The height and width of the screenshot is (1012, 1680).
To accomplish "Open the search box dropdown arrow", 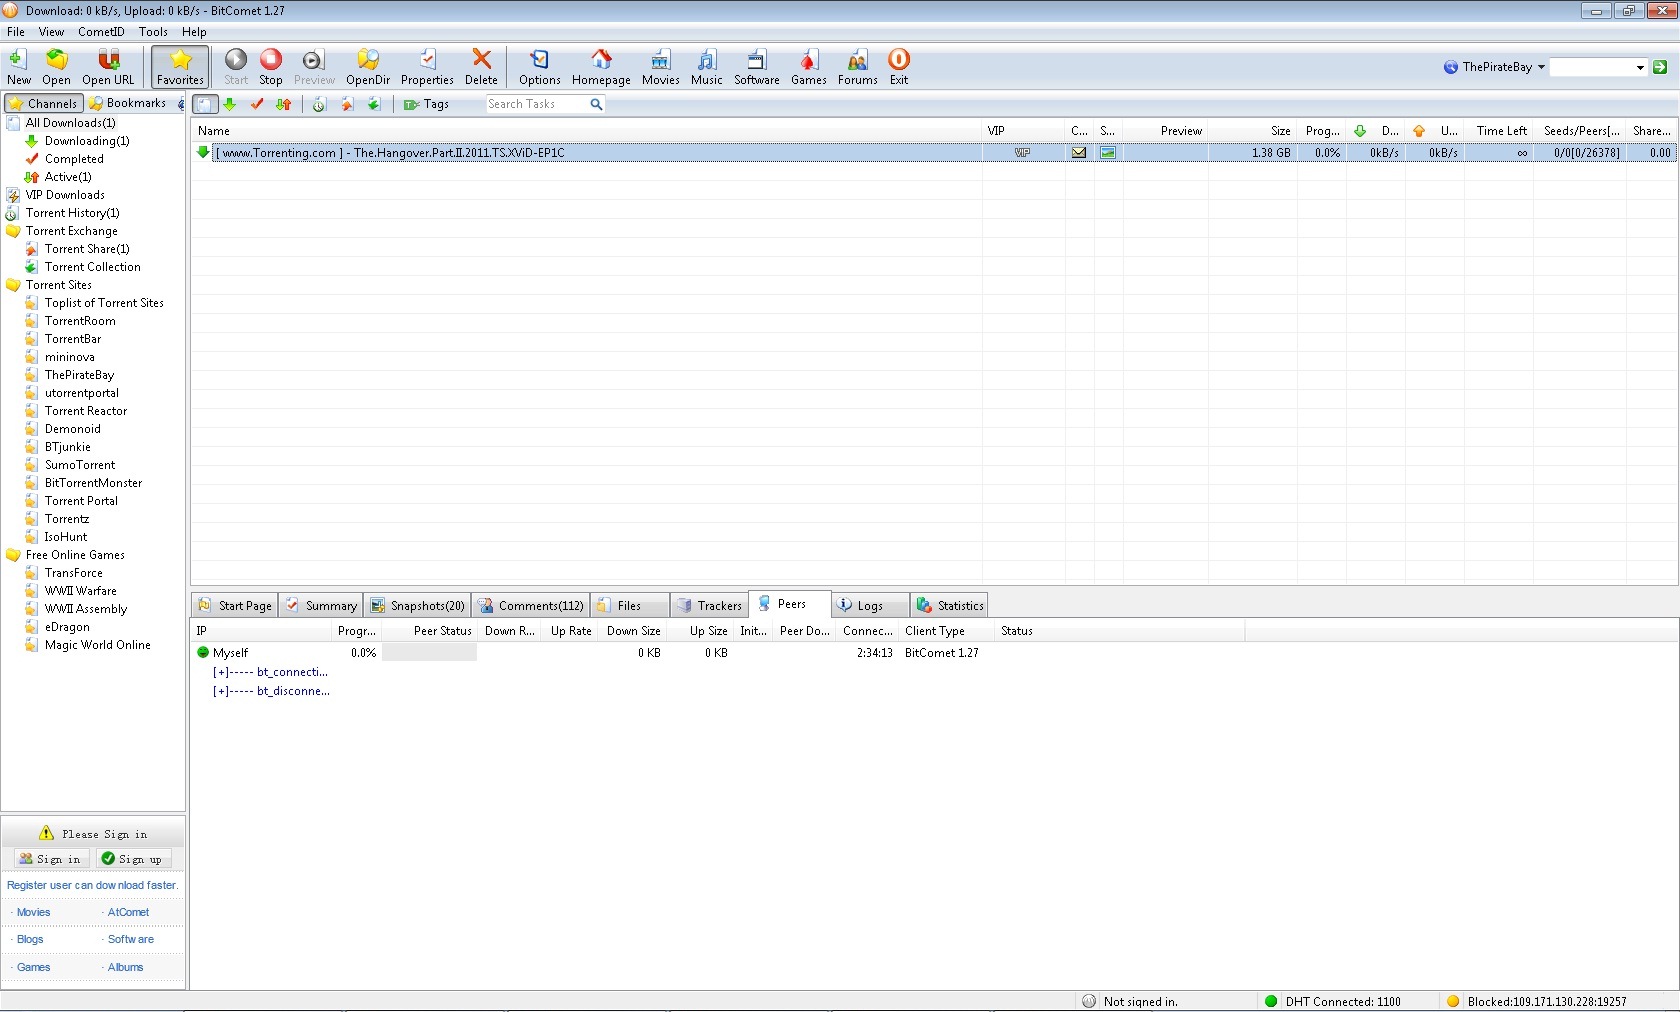I will pyautogui.click(x=1640, y=68).
